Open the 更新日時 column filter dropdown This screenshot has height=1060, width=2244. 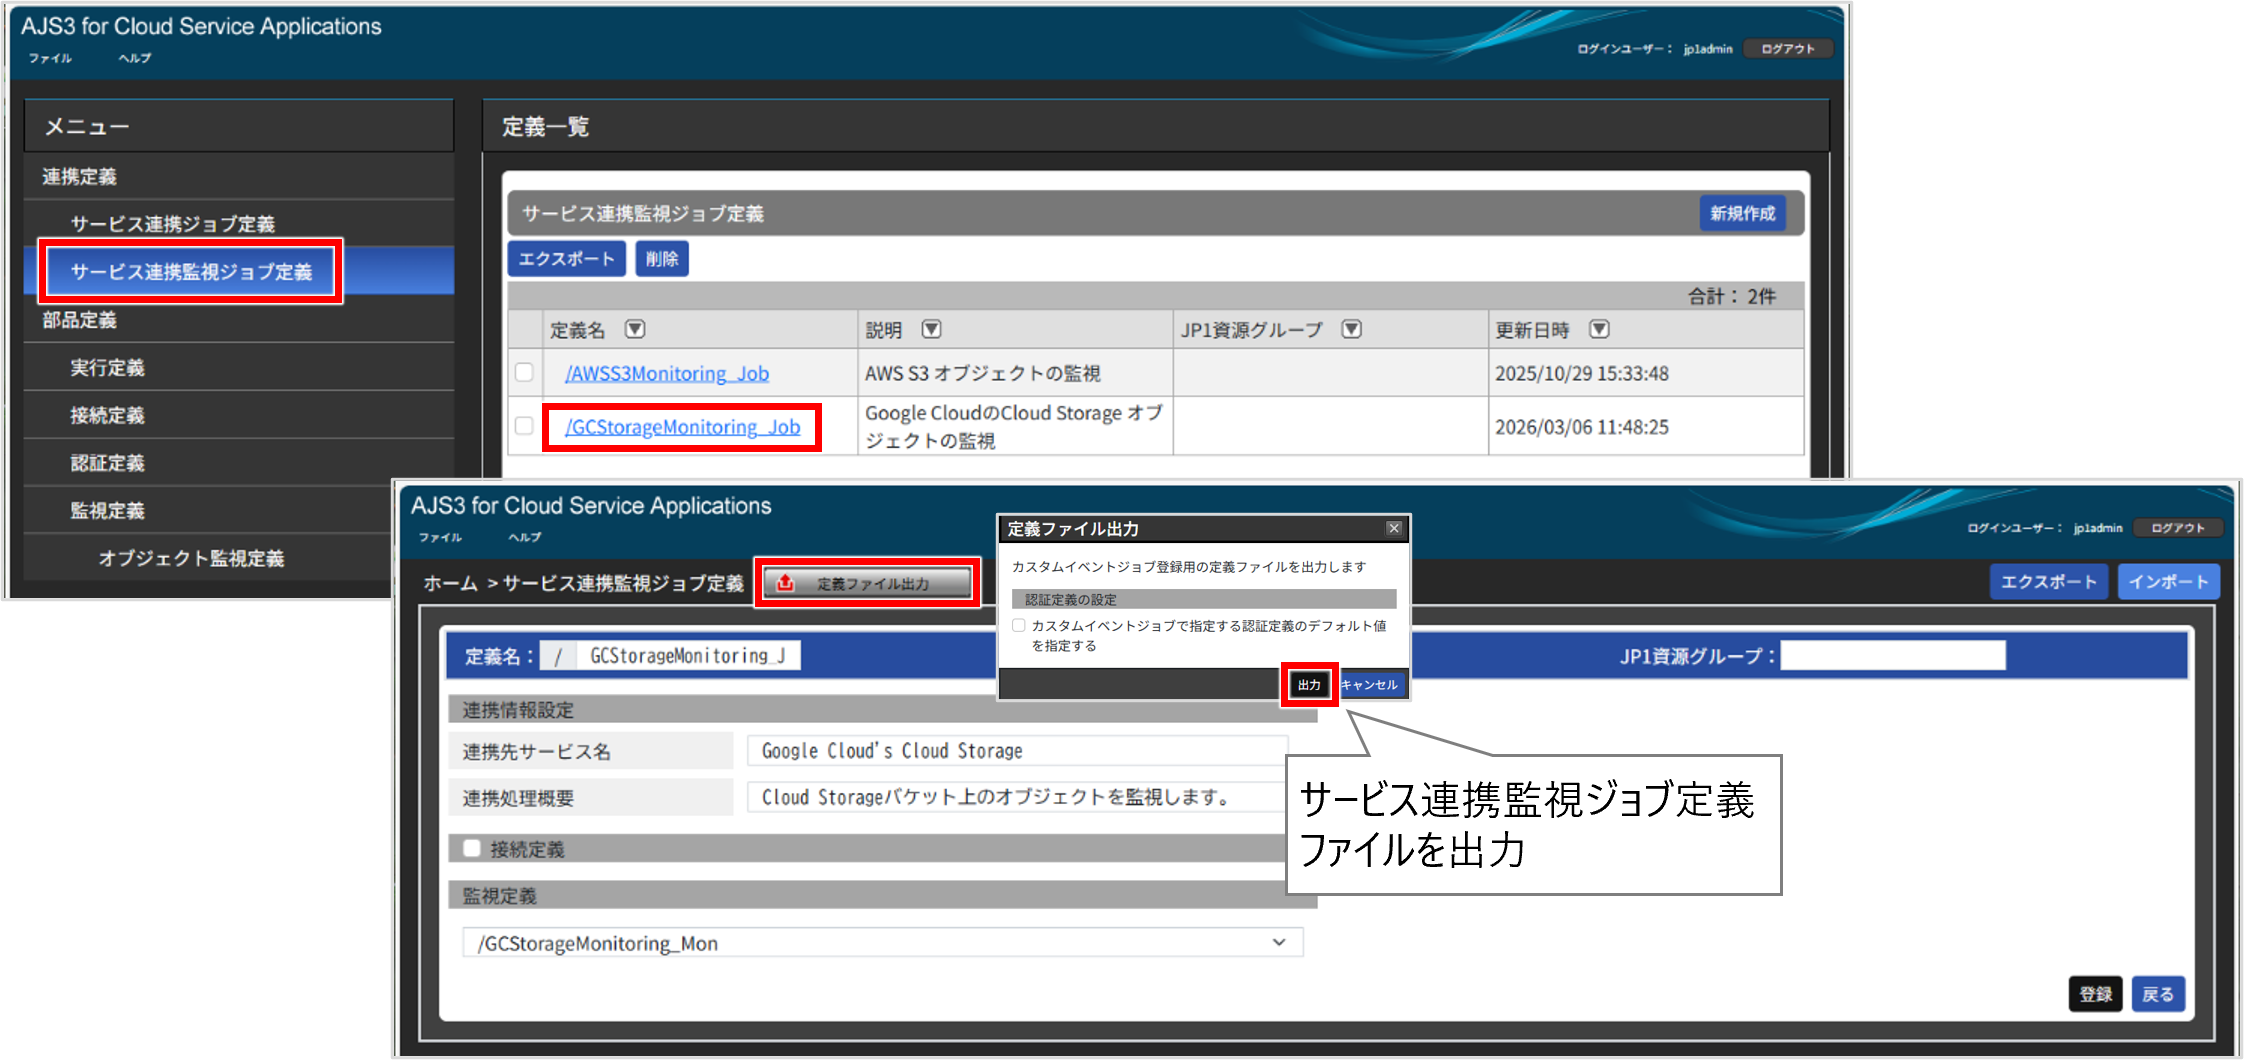pyautogui.click(x=1599, y=329)
